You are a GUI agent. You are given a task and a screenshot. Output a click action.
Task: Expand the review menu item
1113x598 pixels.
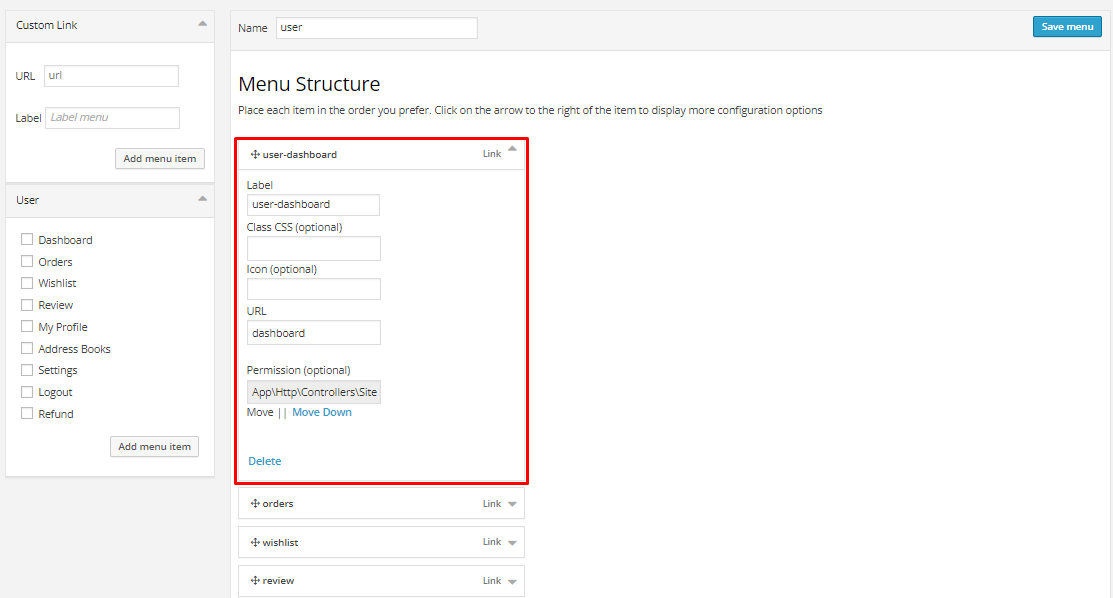[x=512, y=581]
